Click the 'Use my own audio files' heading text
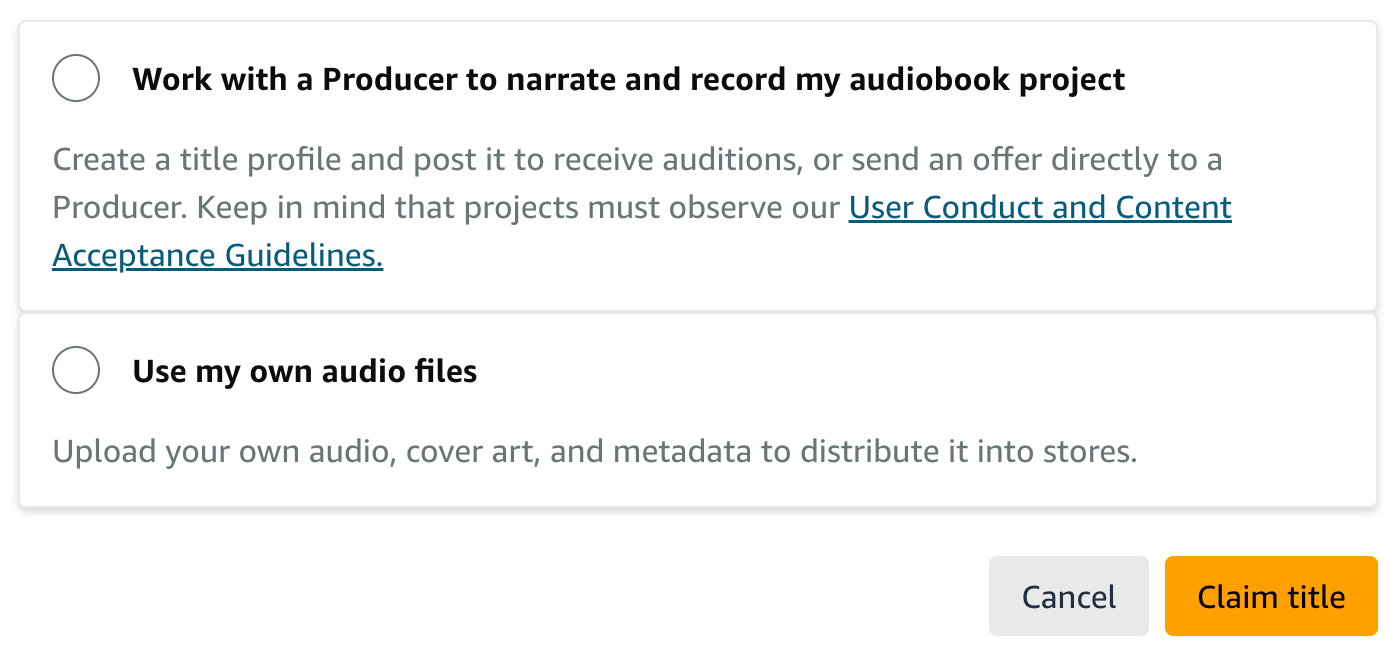The image size is (1394, 662). tap(305, 372)
